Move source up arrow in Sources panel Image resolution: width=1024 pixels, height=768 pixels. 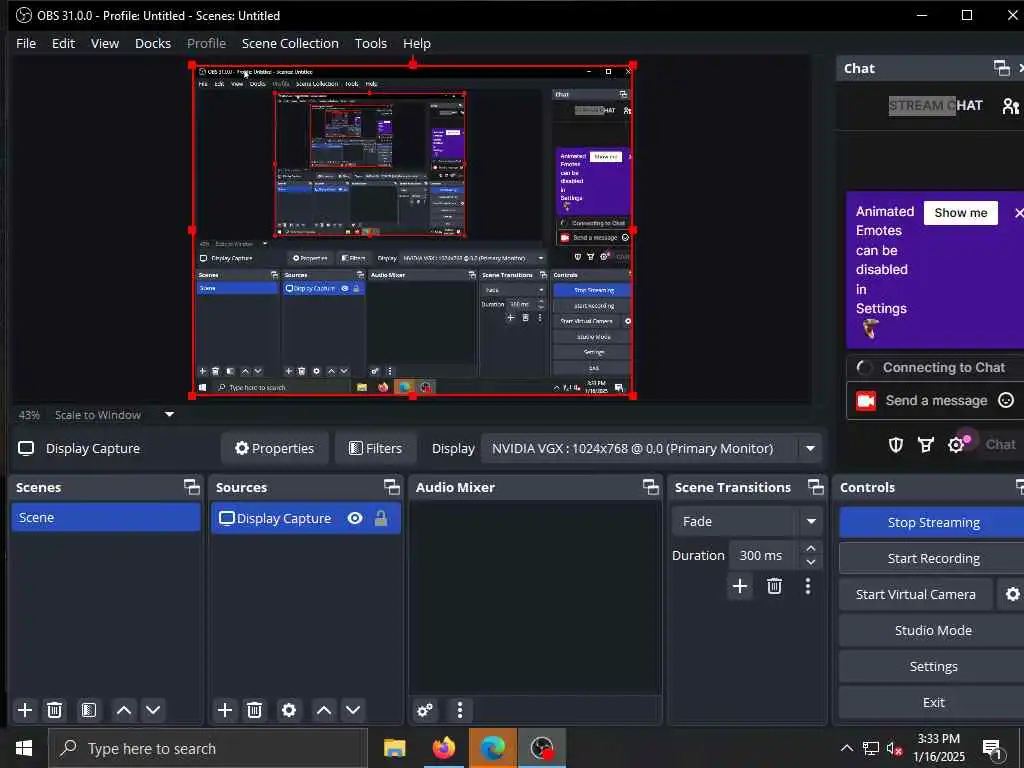[324, 710]
